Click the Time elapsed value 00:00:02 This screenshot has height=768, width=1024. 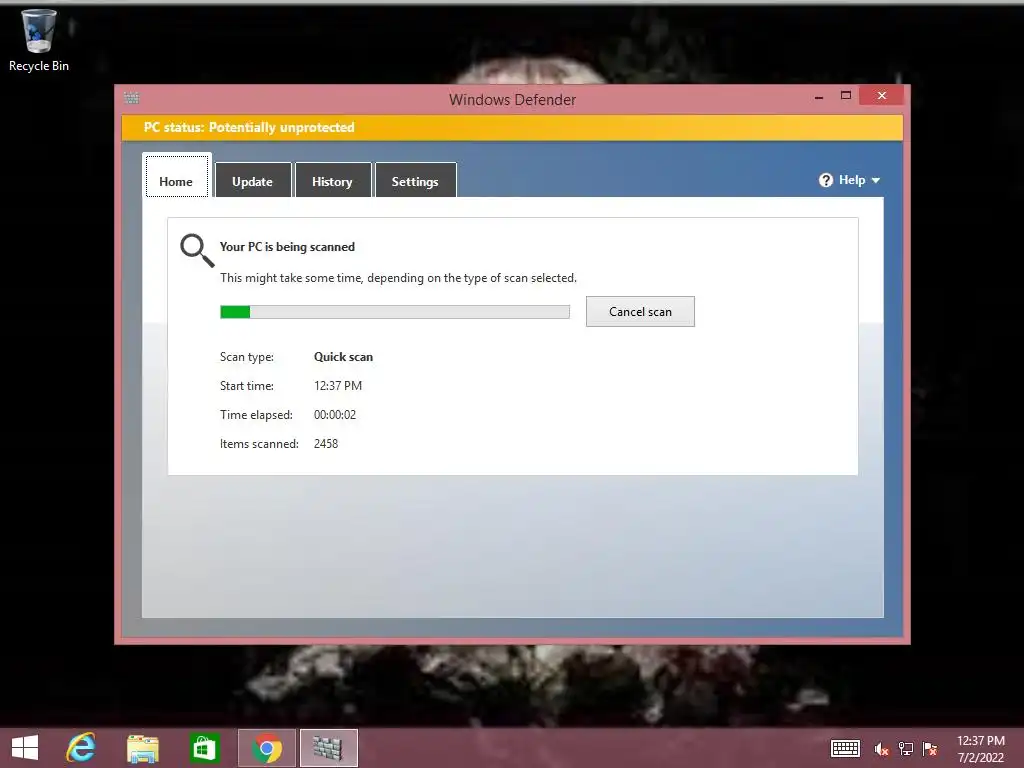[x=335, y=415]
